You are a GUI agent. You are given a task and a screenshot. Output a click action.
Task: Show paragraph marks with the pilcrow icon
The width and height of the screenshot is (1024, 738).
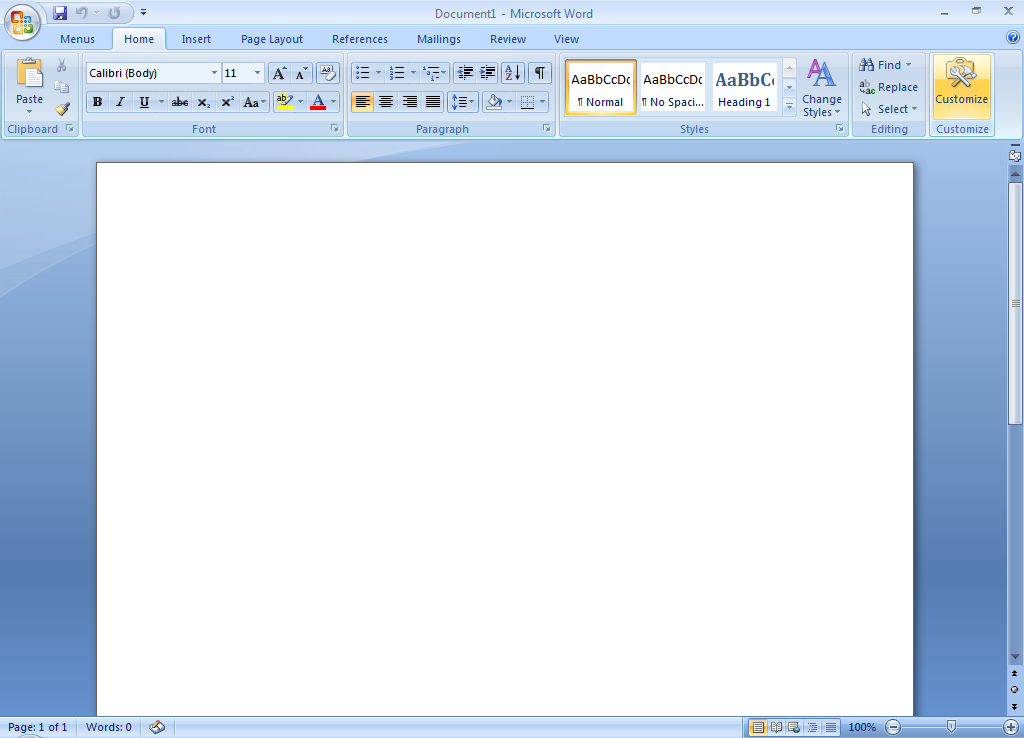point(538,72)
